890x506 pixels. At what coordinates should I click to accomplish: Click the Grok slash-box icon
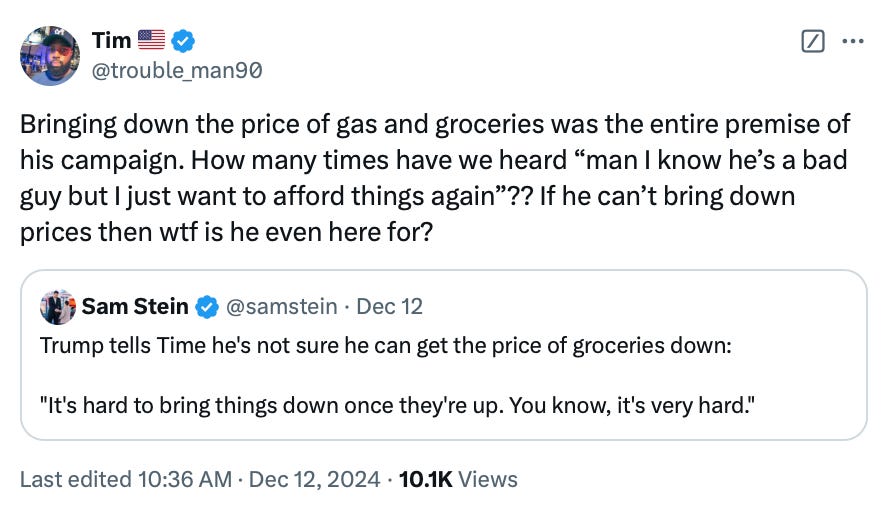814,41
